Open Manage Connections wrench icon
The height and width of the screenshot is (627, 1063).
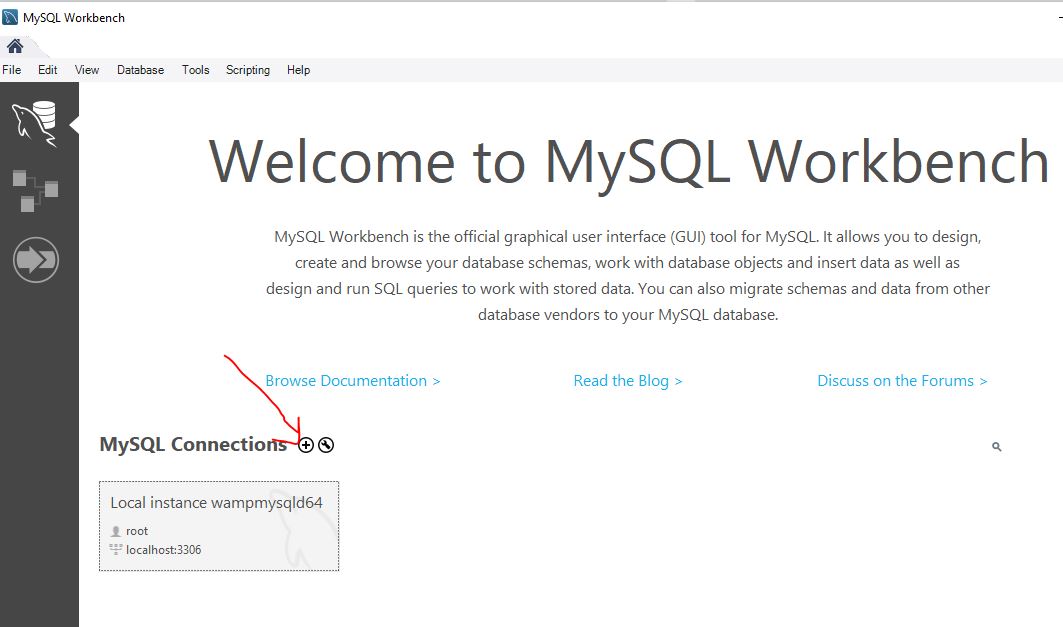point(326,445)
